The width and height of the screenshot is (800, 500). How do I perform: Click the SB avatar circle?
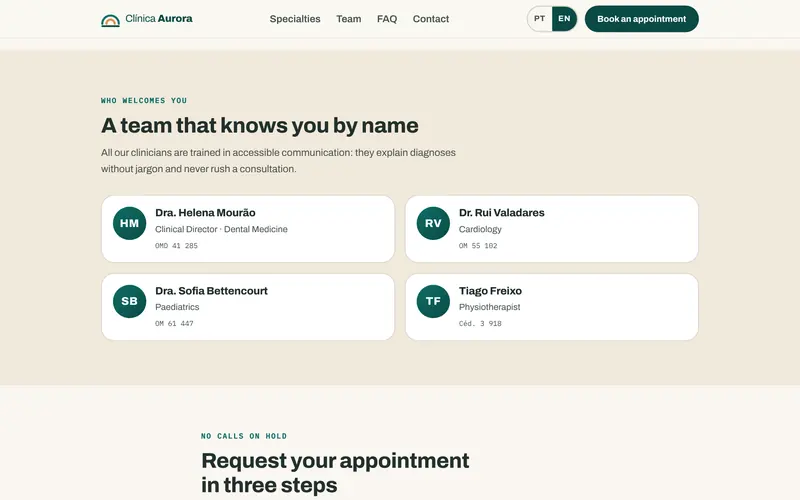click(x=130, y=302)
